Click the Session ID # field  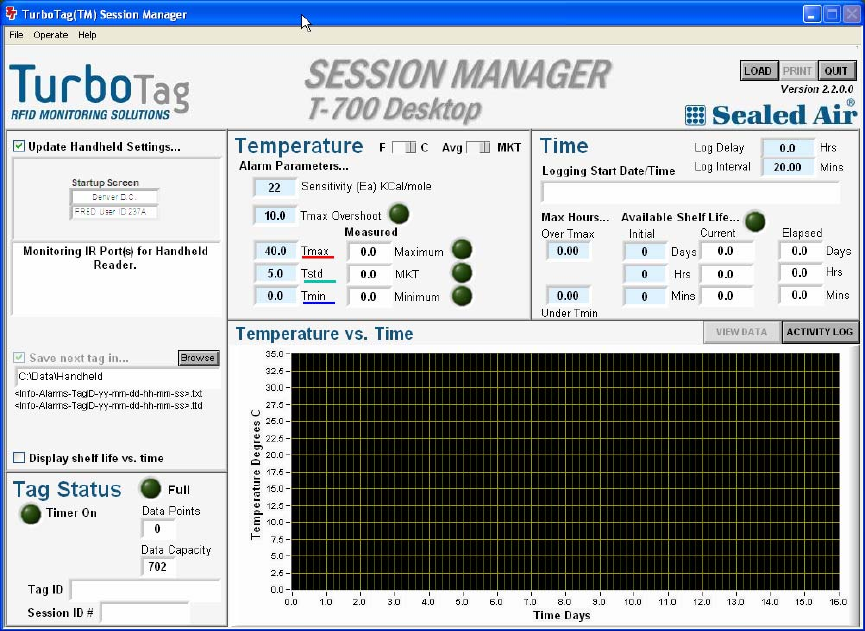145,613
